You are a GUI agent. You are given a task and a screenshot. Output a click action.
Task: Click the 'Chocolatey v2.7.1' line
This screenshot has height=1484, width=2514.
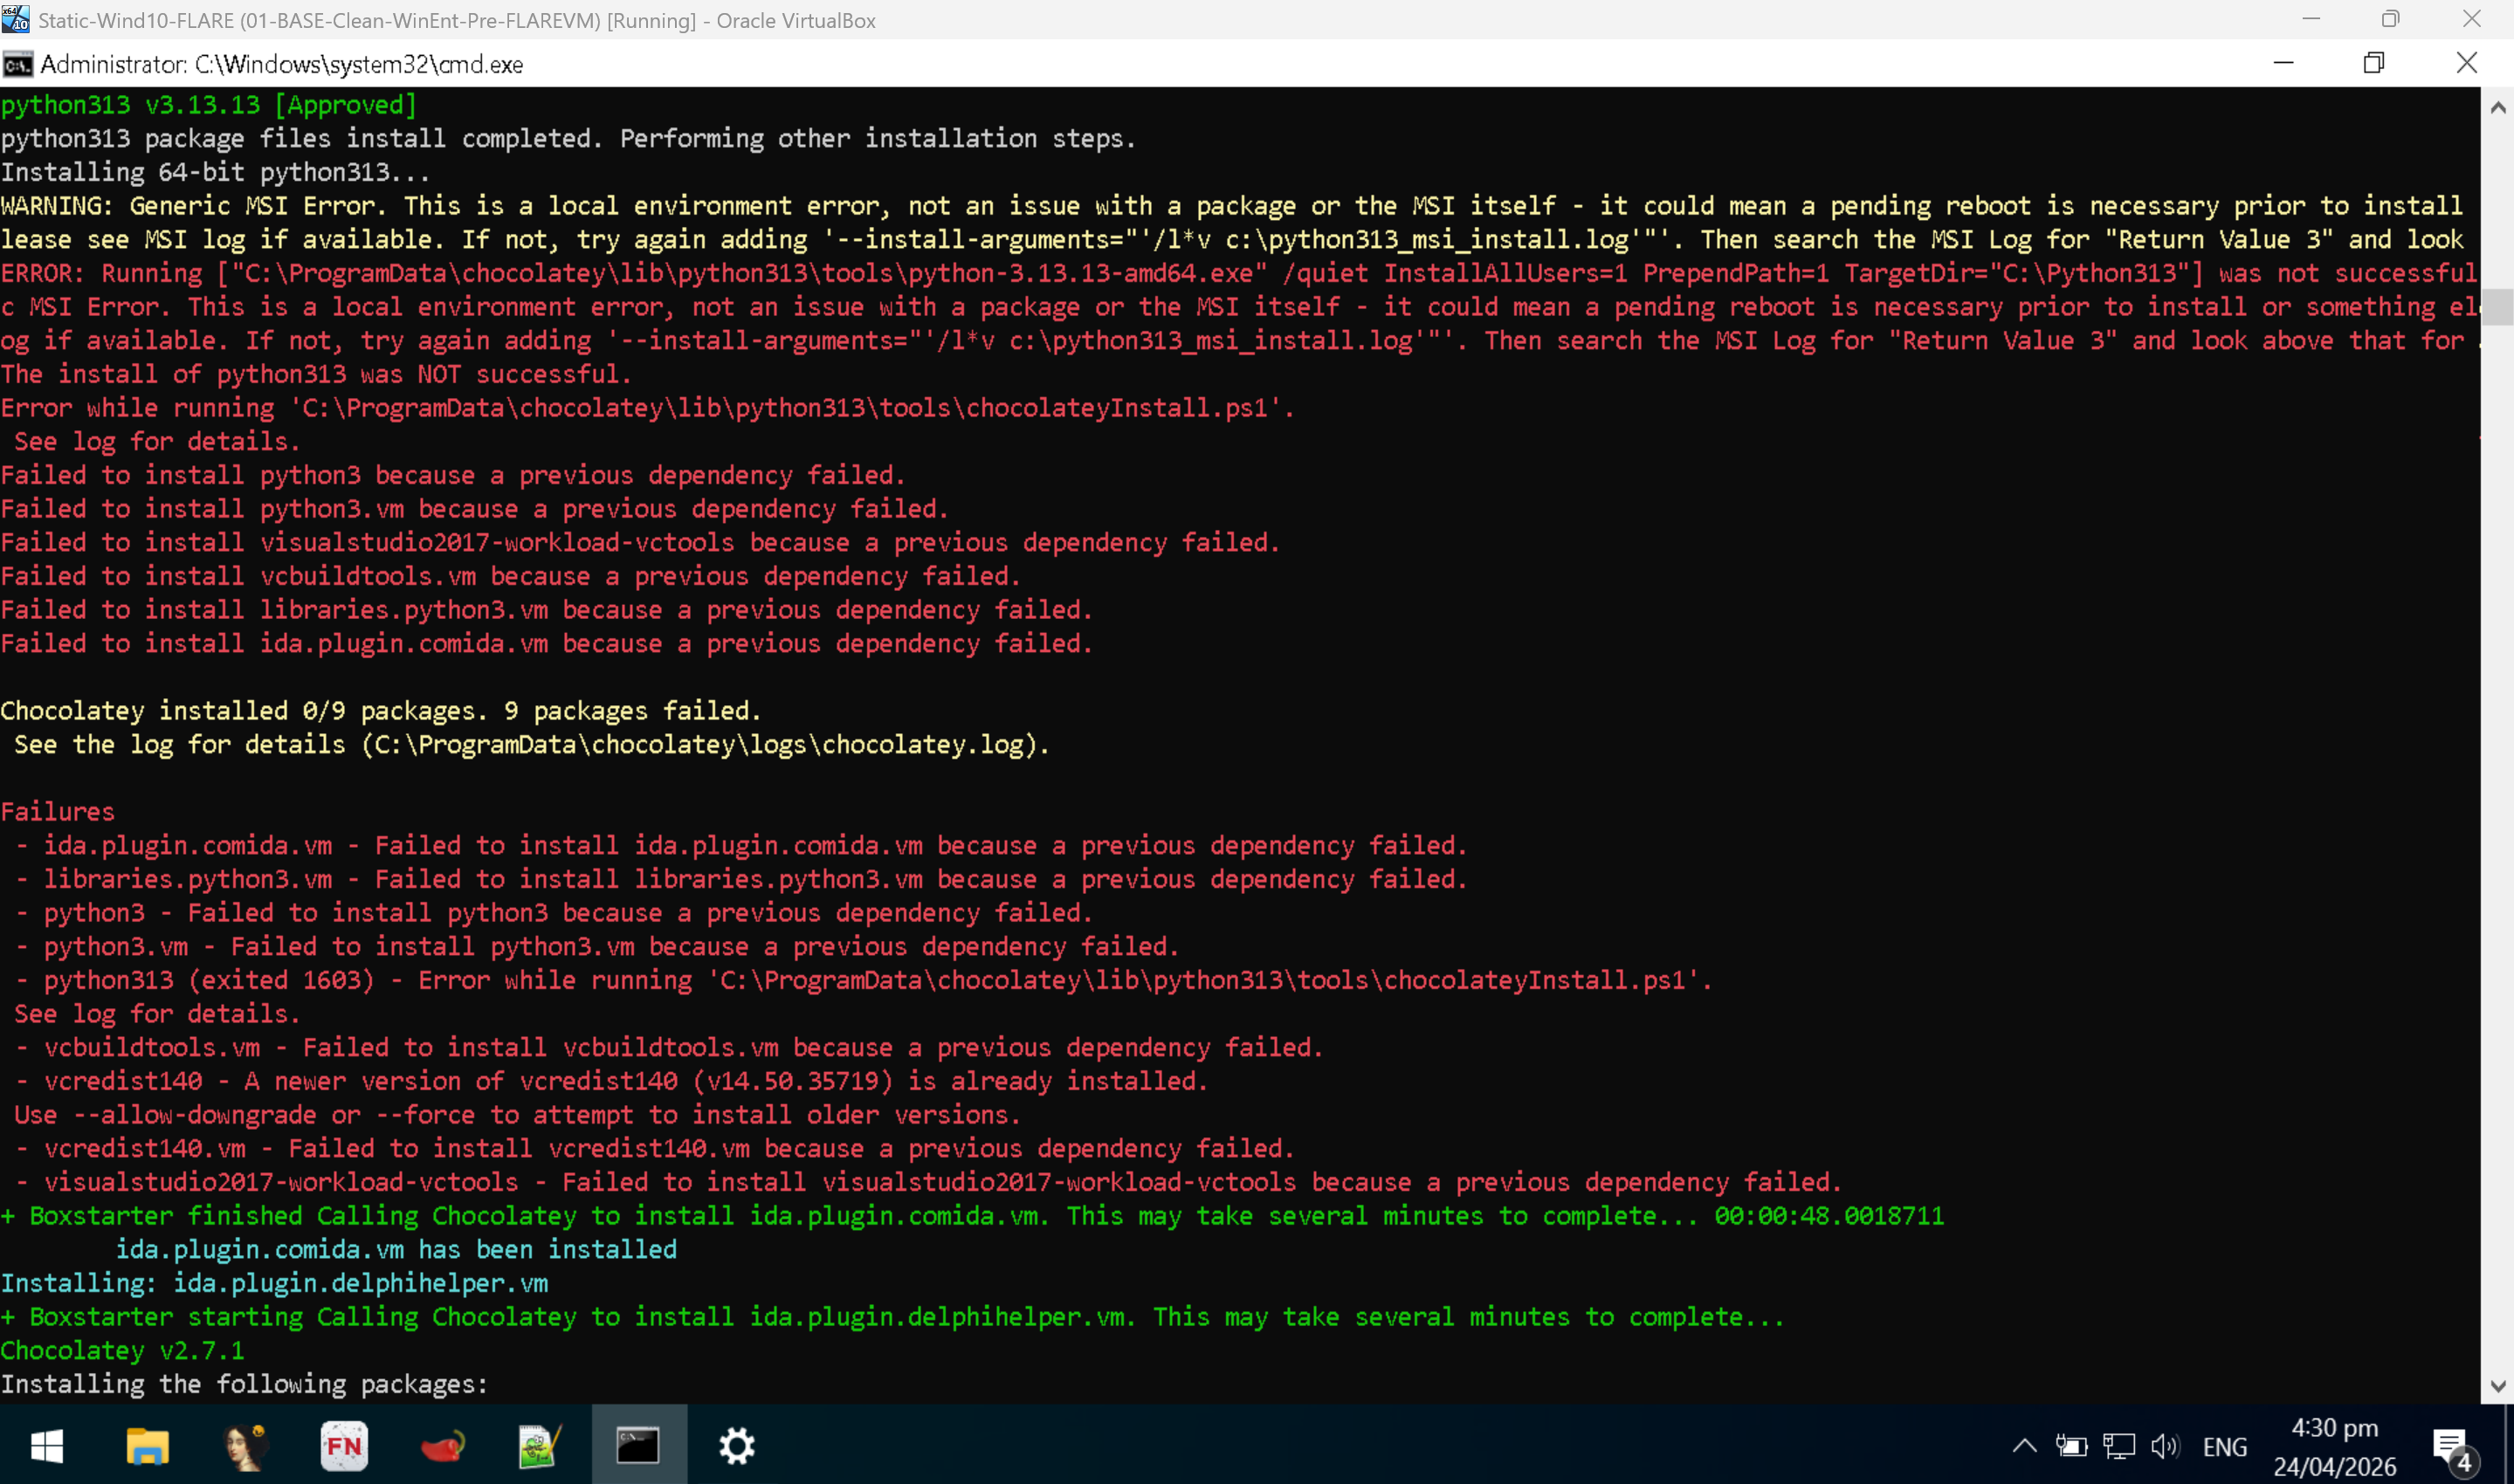point(122,1351)
